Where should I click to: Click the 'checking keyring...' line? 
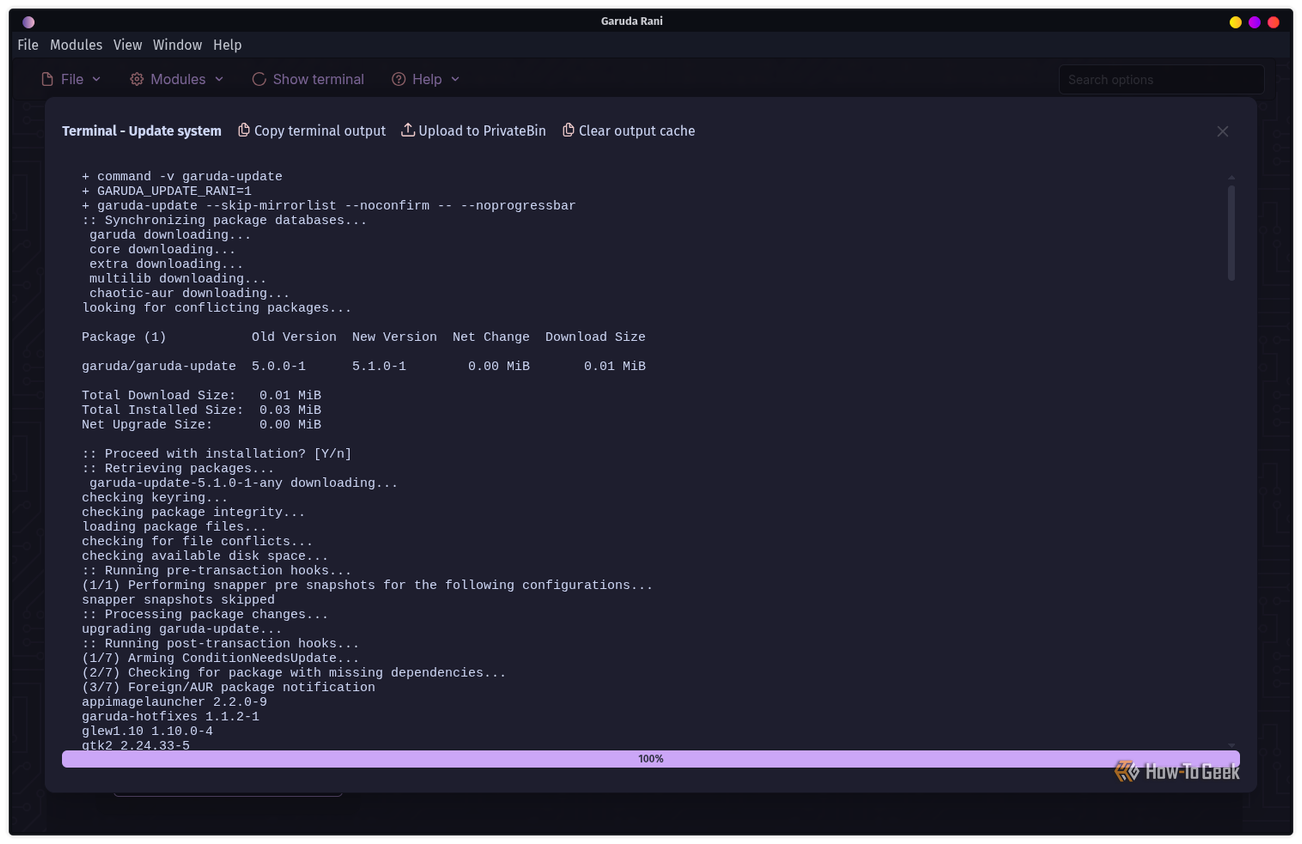click(155, 498)
